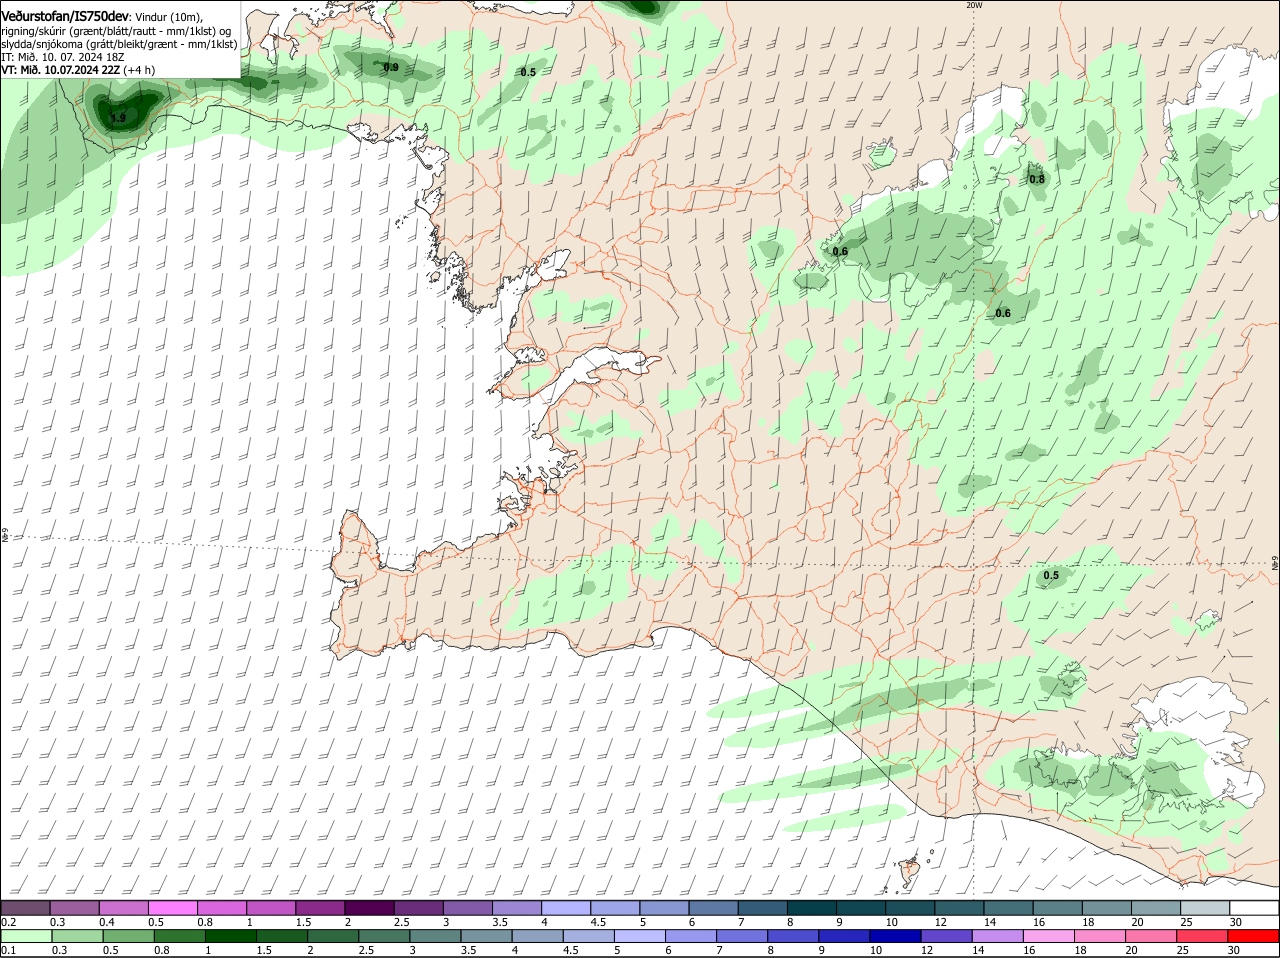The width and height of the screenshot is (1280, 958).
Task: Pick the dark purple top legend swatch at 2
Action: (369, 907)
